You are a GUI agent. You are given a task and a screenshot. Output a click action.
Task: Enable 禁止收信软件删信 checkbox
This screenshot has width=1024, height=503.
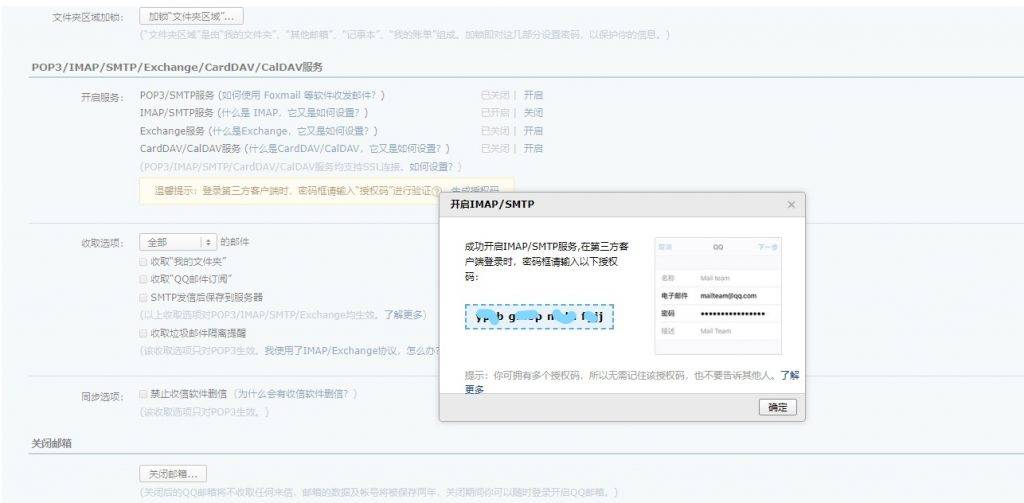pyautogui.click(x=144, y=393)
